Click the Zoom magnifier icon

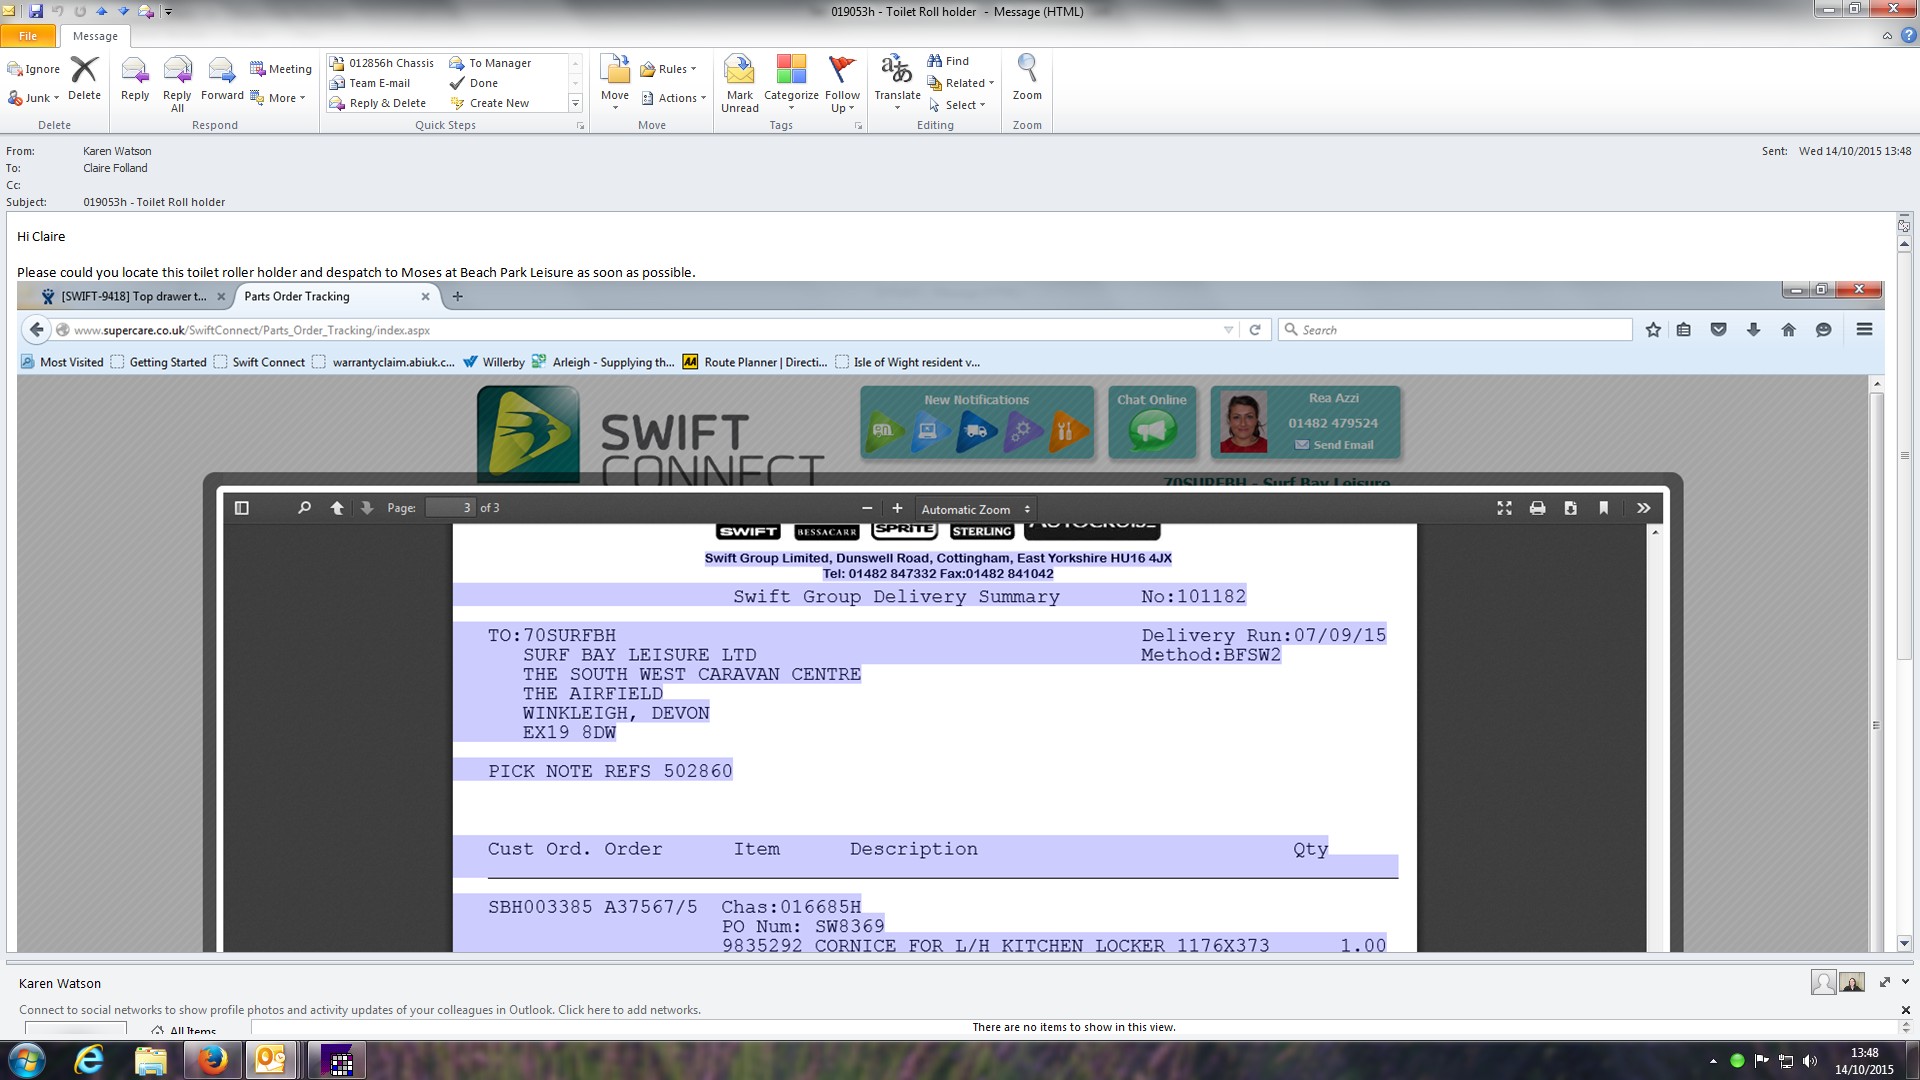click(x=1026, y=70)
